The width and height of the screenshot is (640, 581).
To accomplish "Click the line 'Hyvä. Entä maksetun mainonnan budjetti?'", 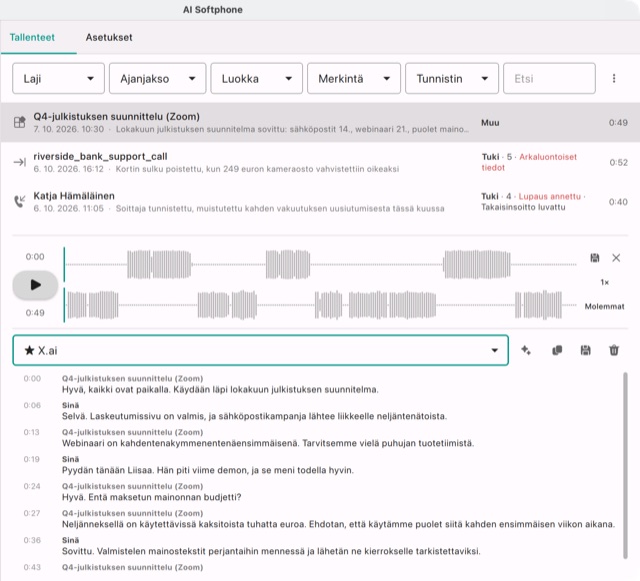I will 151,497.
